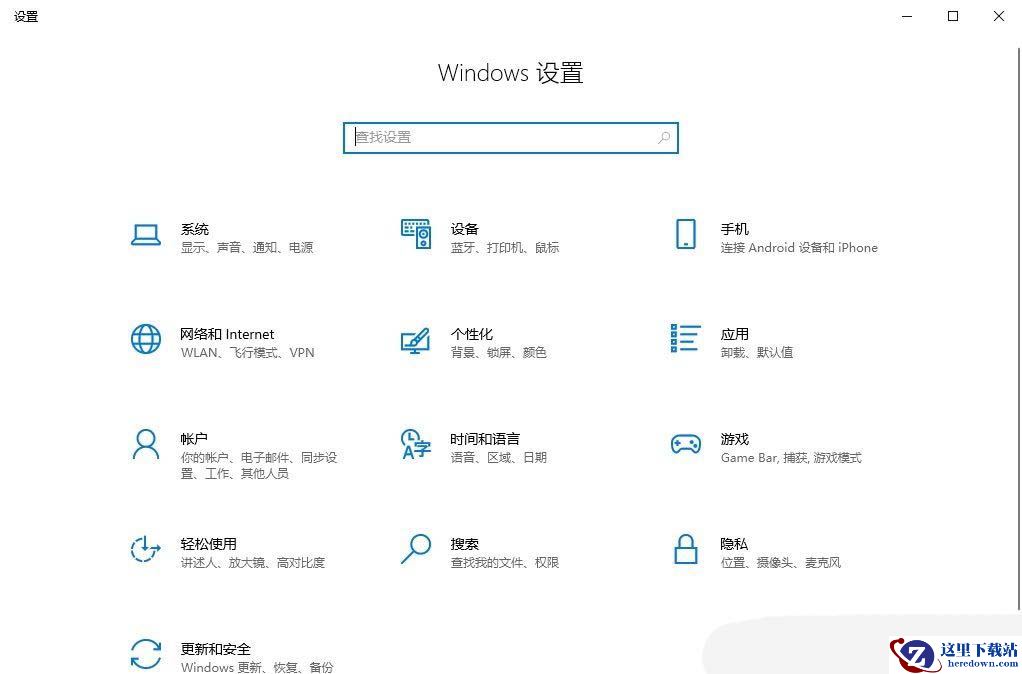The width and height of the screenshot is (1022, 674).
Task: Open the 更新和安全 text link
Action: click(216, 649)
